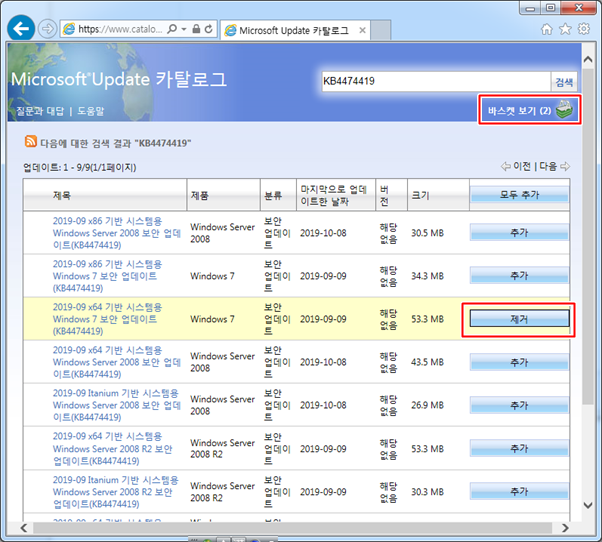The image size is (602, 542).
Task: Select the Microsoft Update 카탈로그 tab
Action: pos(295,30)
